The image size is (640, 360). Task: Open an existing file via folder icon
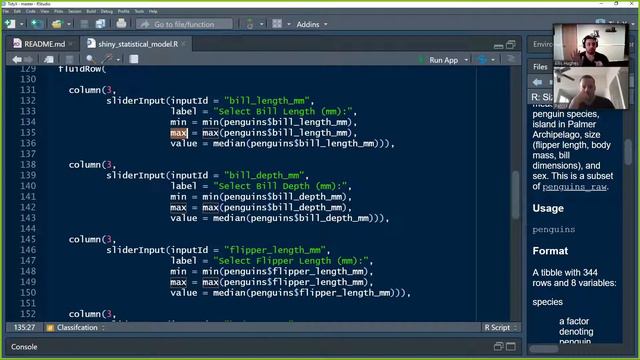[57, 24]
